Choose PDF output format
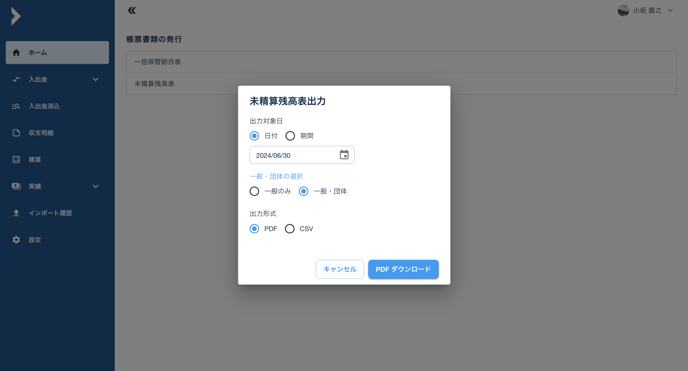The height and width of the screenshot is (371, 688). tap(254, 228)
